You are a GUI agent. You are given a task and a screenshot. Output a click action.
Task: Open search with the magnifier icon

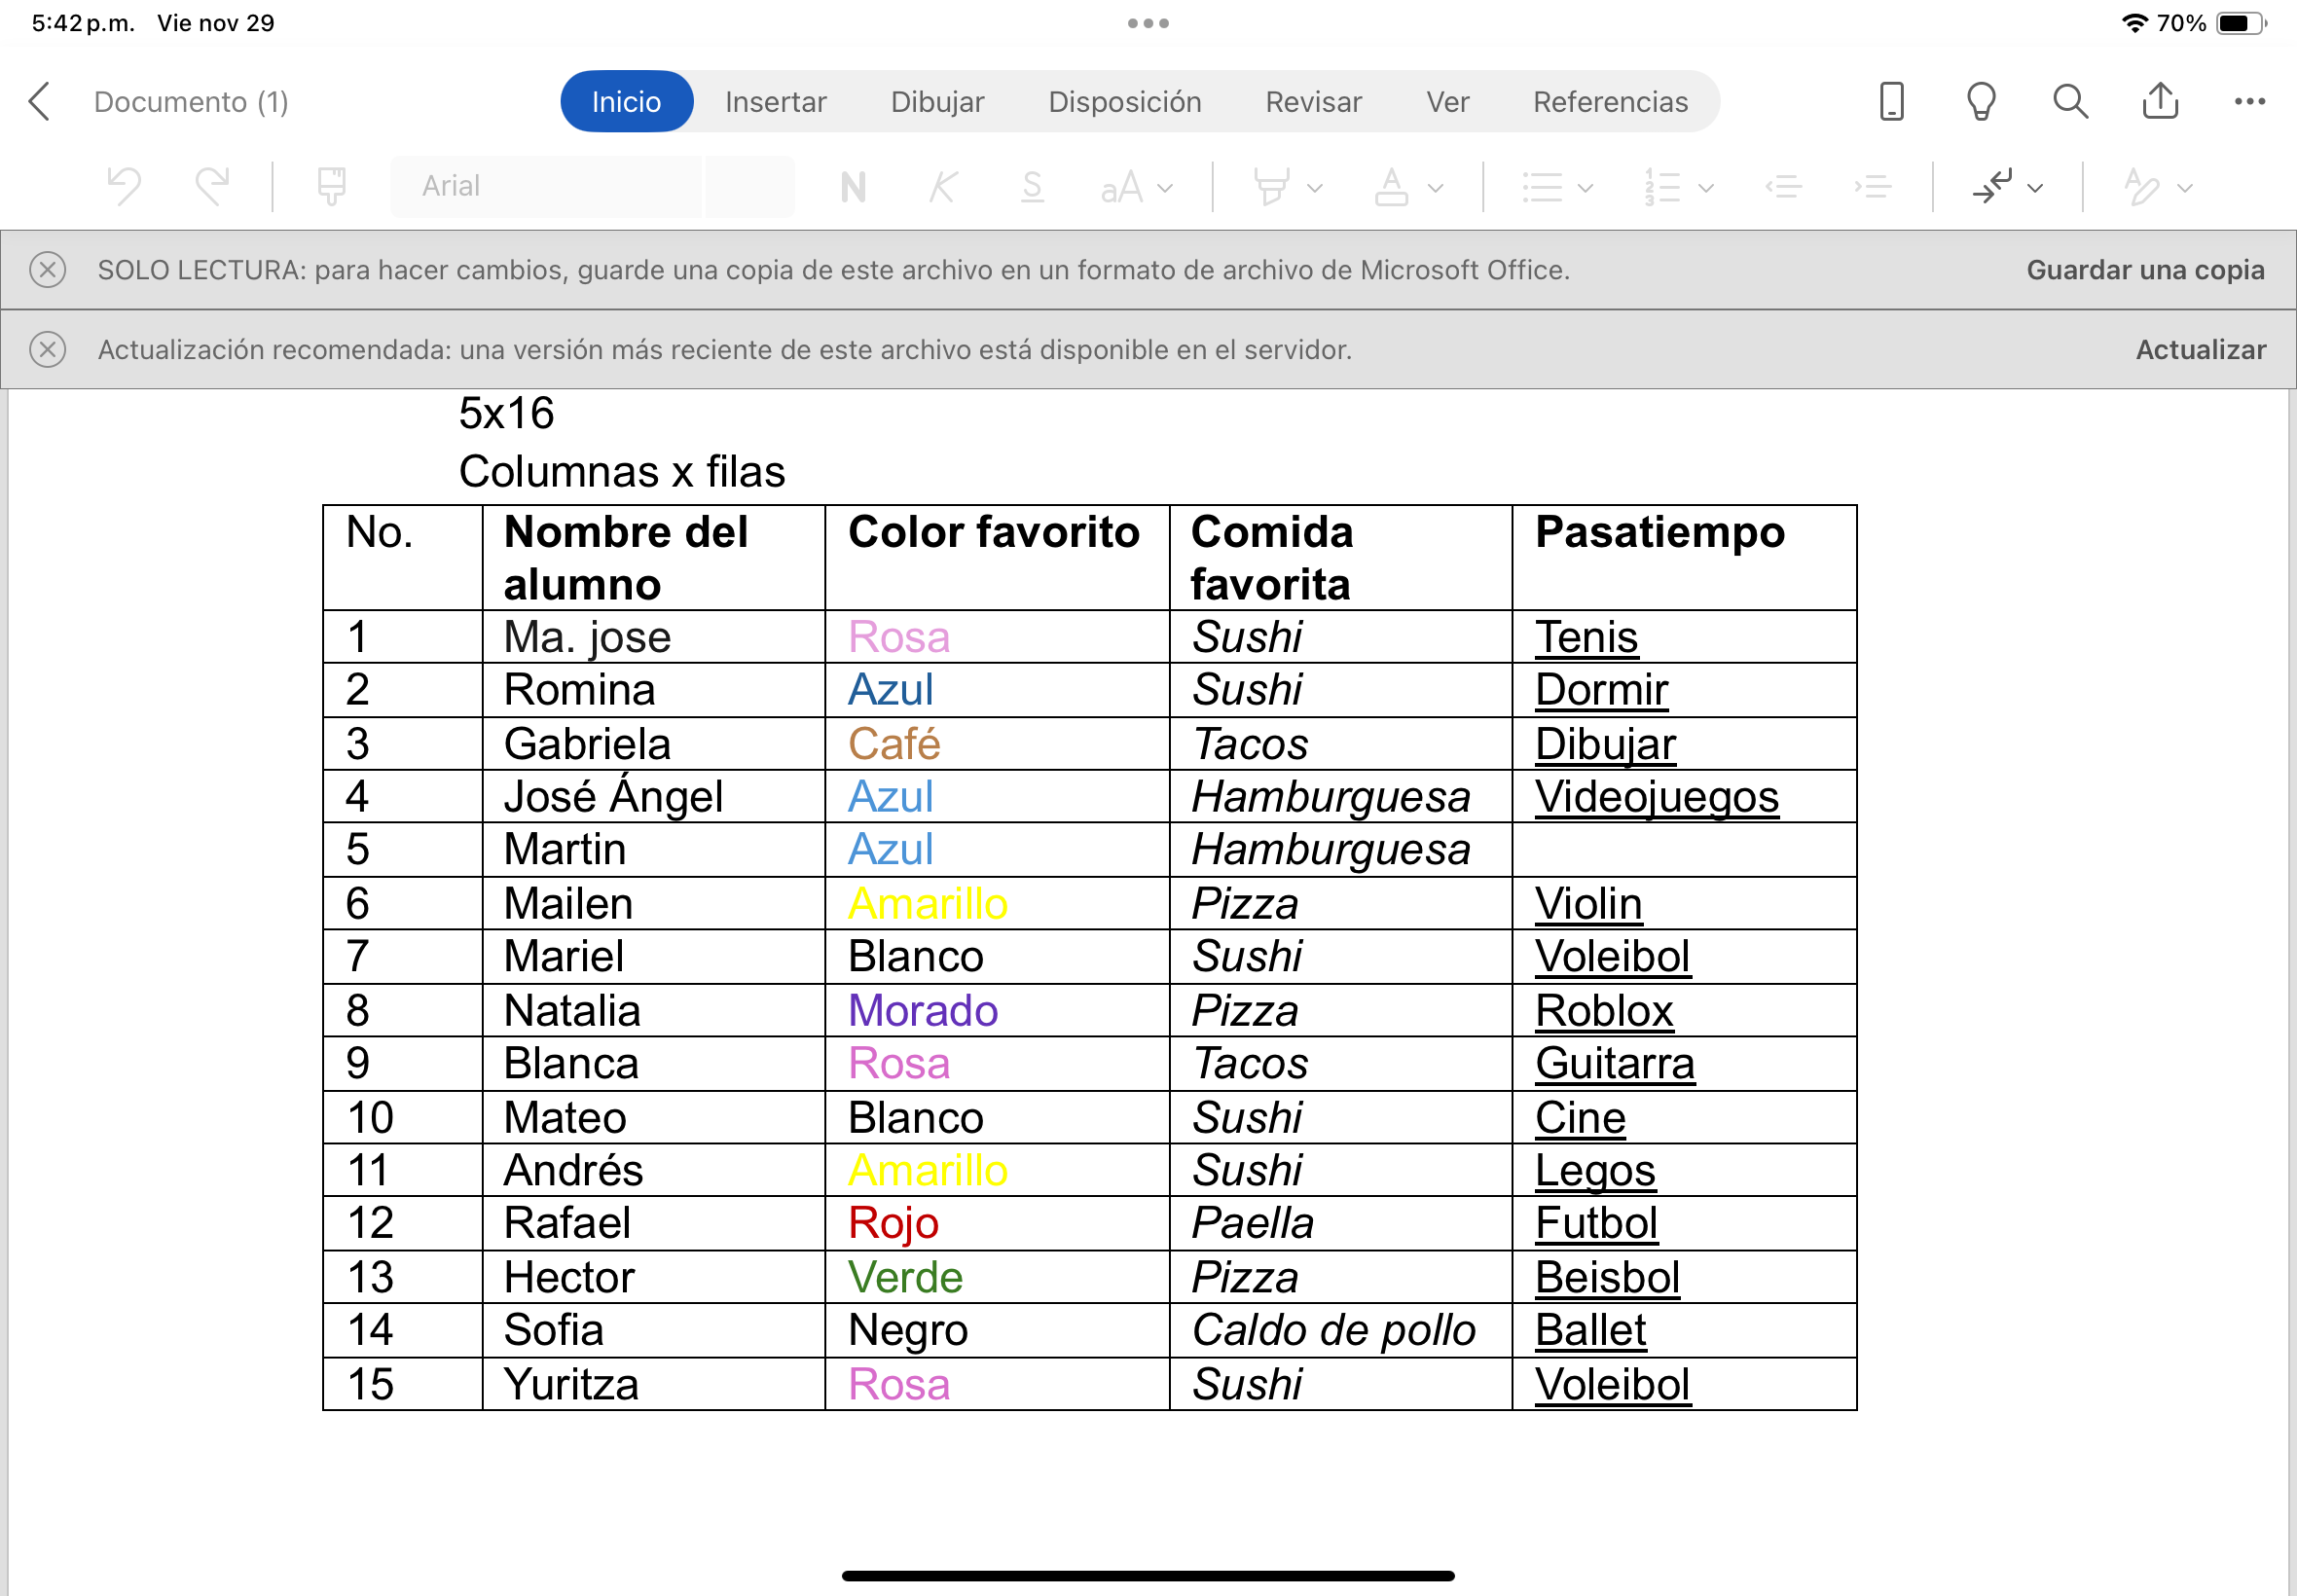(x=2070, y=102)
